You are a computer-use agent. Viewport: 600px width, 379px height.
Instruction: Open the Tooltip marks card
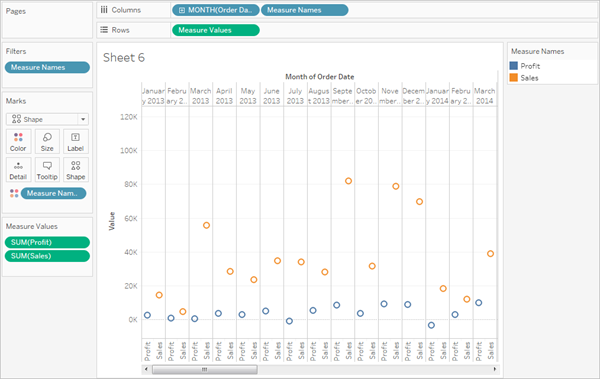tap(47, 170)
